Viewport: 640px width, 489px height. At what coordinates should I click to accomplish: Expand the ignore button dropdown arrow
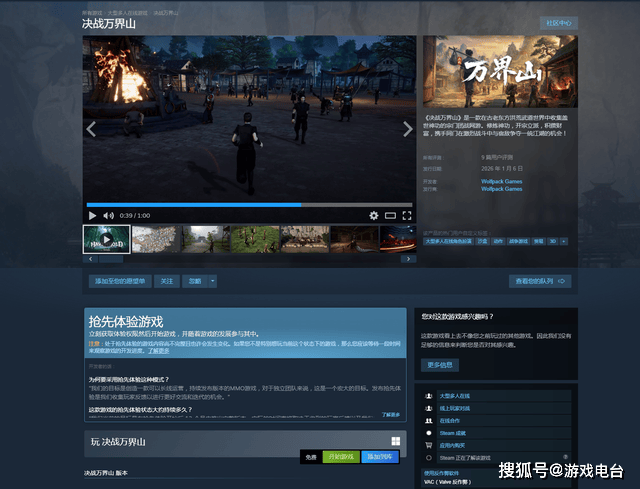[212, 281]
